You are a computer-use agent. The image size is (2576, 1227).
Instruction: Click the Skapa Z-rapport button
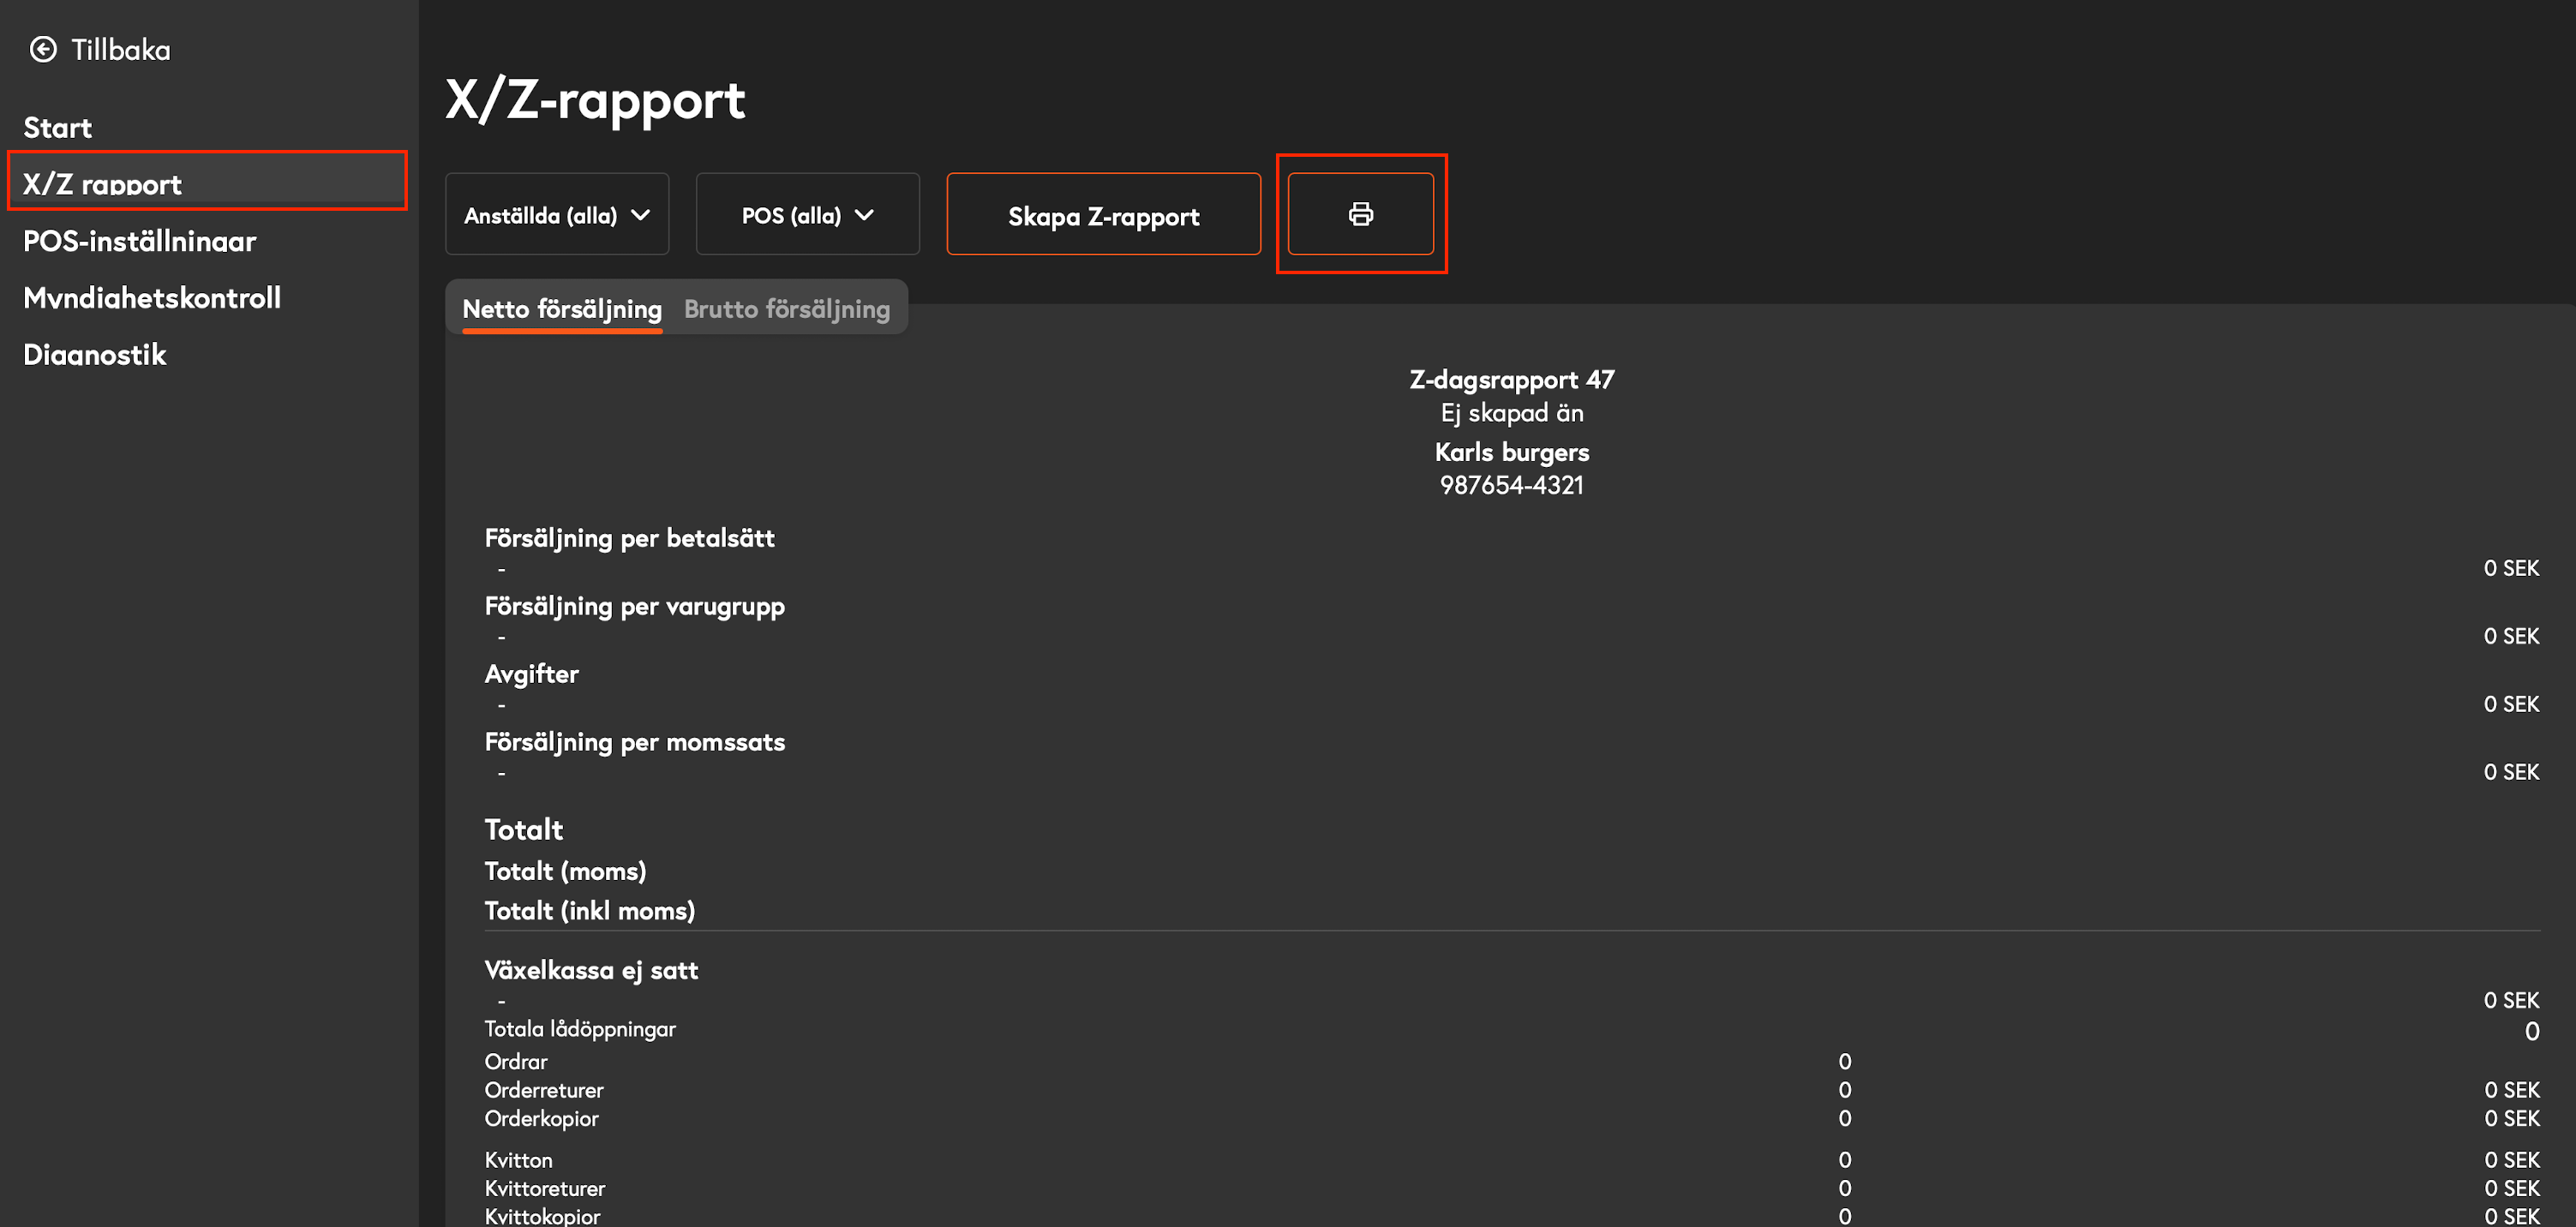(x=1103, y=214)
